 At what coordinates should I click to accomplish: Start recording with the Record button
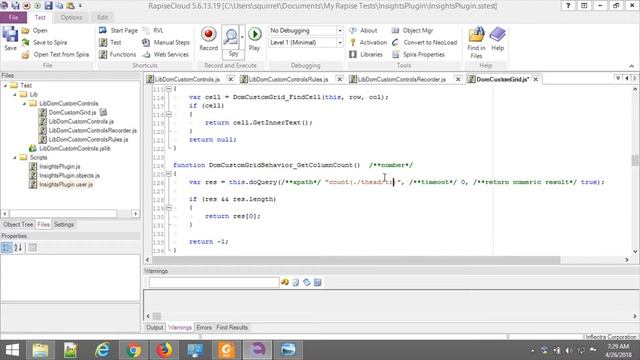(209, 39)
